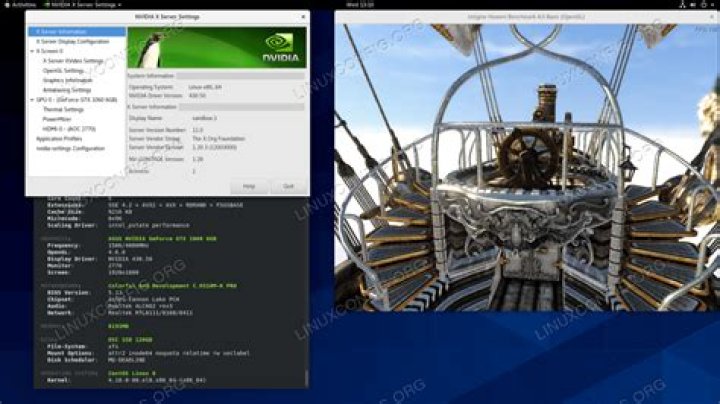720x404 pixels.
Task: Close the NVIDIA X Server Settings window
Action: [303, 17]
